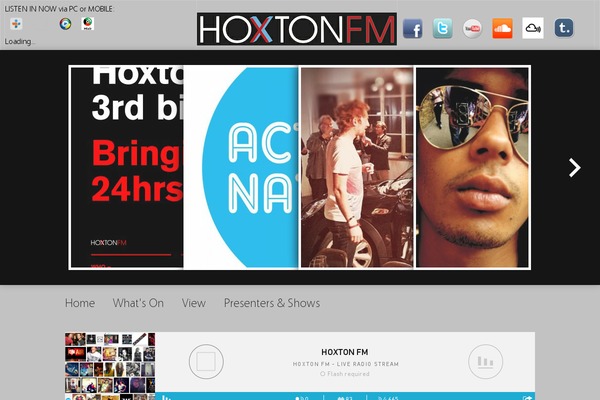Listen via the third red-green player icon
The width and height of the screenshot is (600, 400).
88,24
